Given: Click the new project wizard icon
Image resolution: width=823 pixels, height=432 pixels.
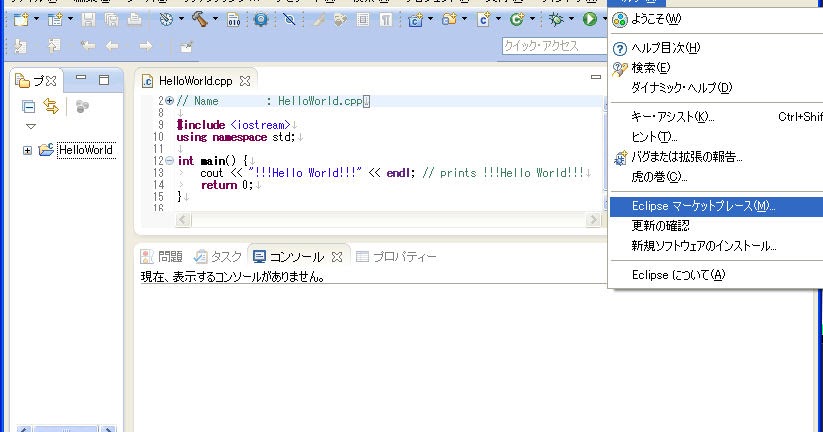Looking at the screenshot, I should point(55,20).
